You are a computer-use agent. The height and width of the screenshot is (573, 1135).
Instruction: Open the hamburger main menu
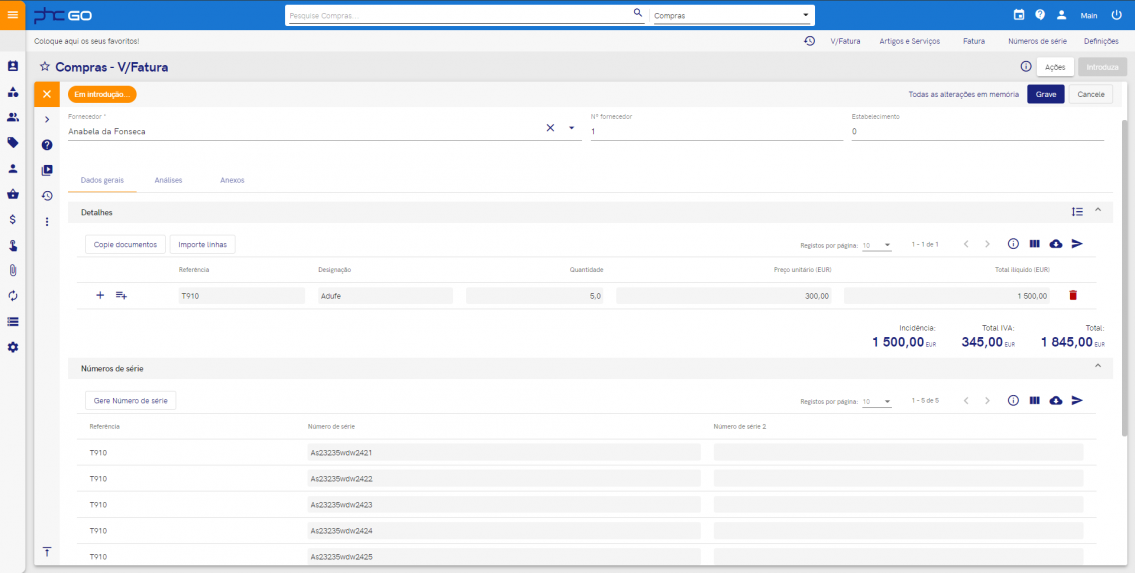coord(12,14)
